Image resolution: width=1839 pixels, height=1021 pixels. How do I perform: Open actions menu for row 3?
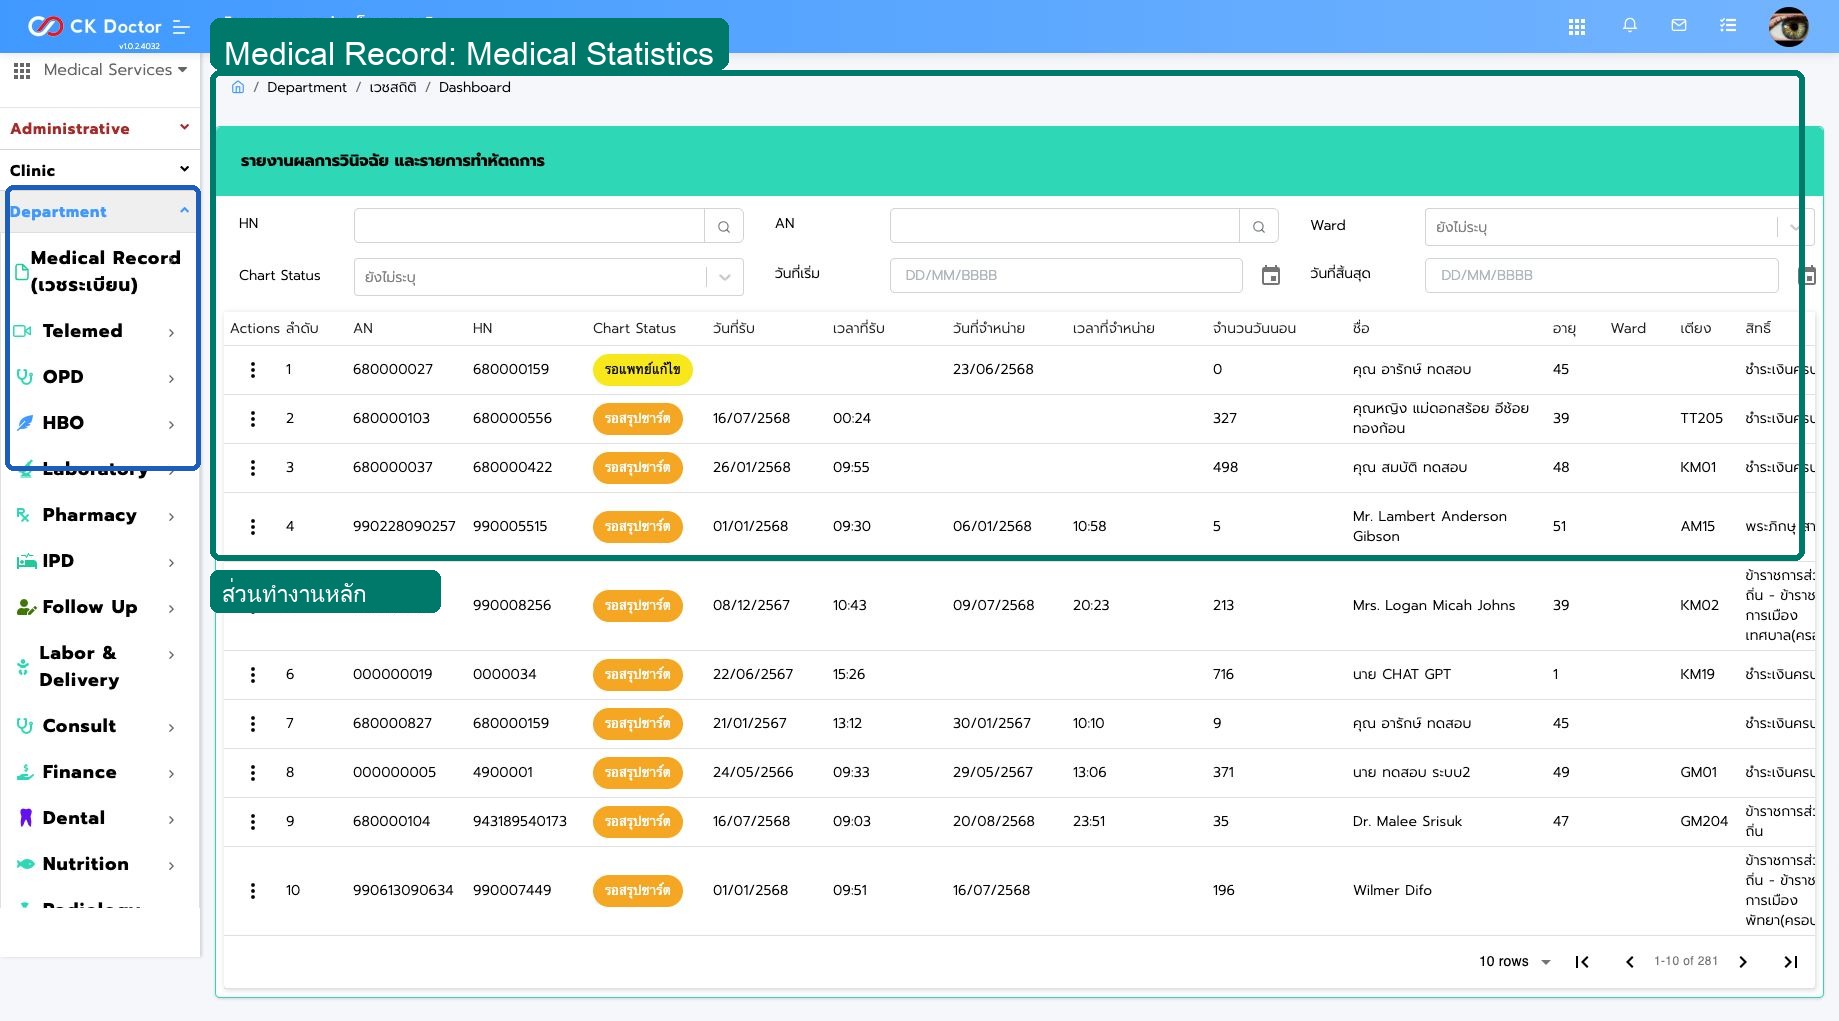(x=253, y=468)
